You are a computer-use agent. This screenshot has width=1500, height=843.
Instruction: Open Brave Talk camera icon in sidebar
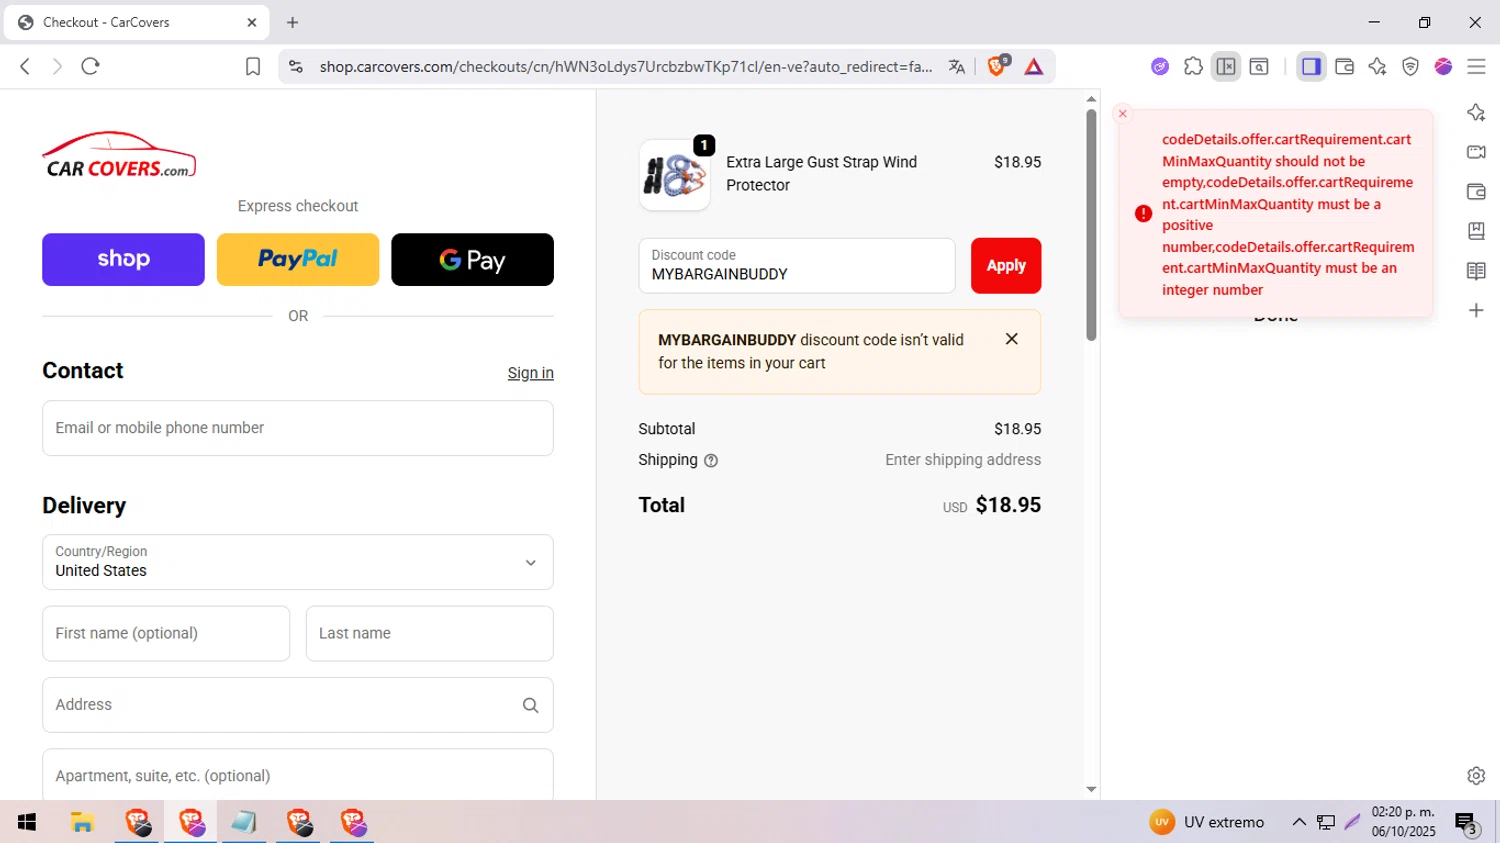pos(1476,152)
